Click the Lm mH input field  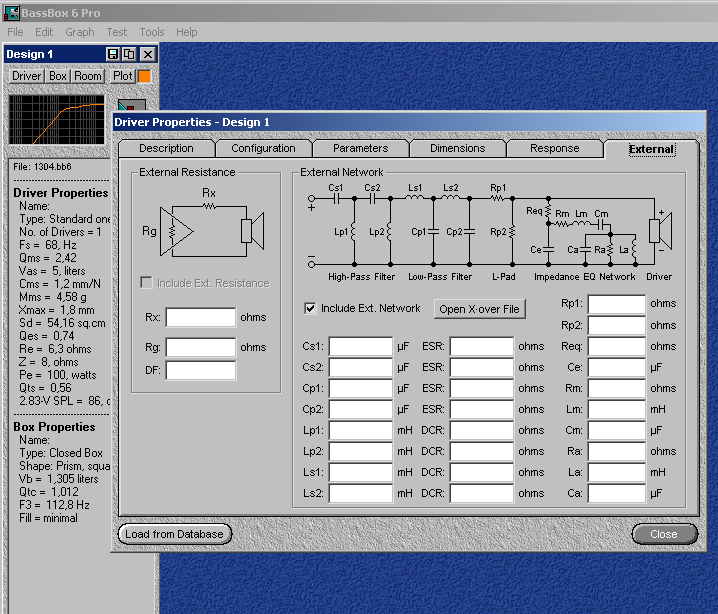coord(617,409)
